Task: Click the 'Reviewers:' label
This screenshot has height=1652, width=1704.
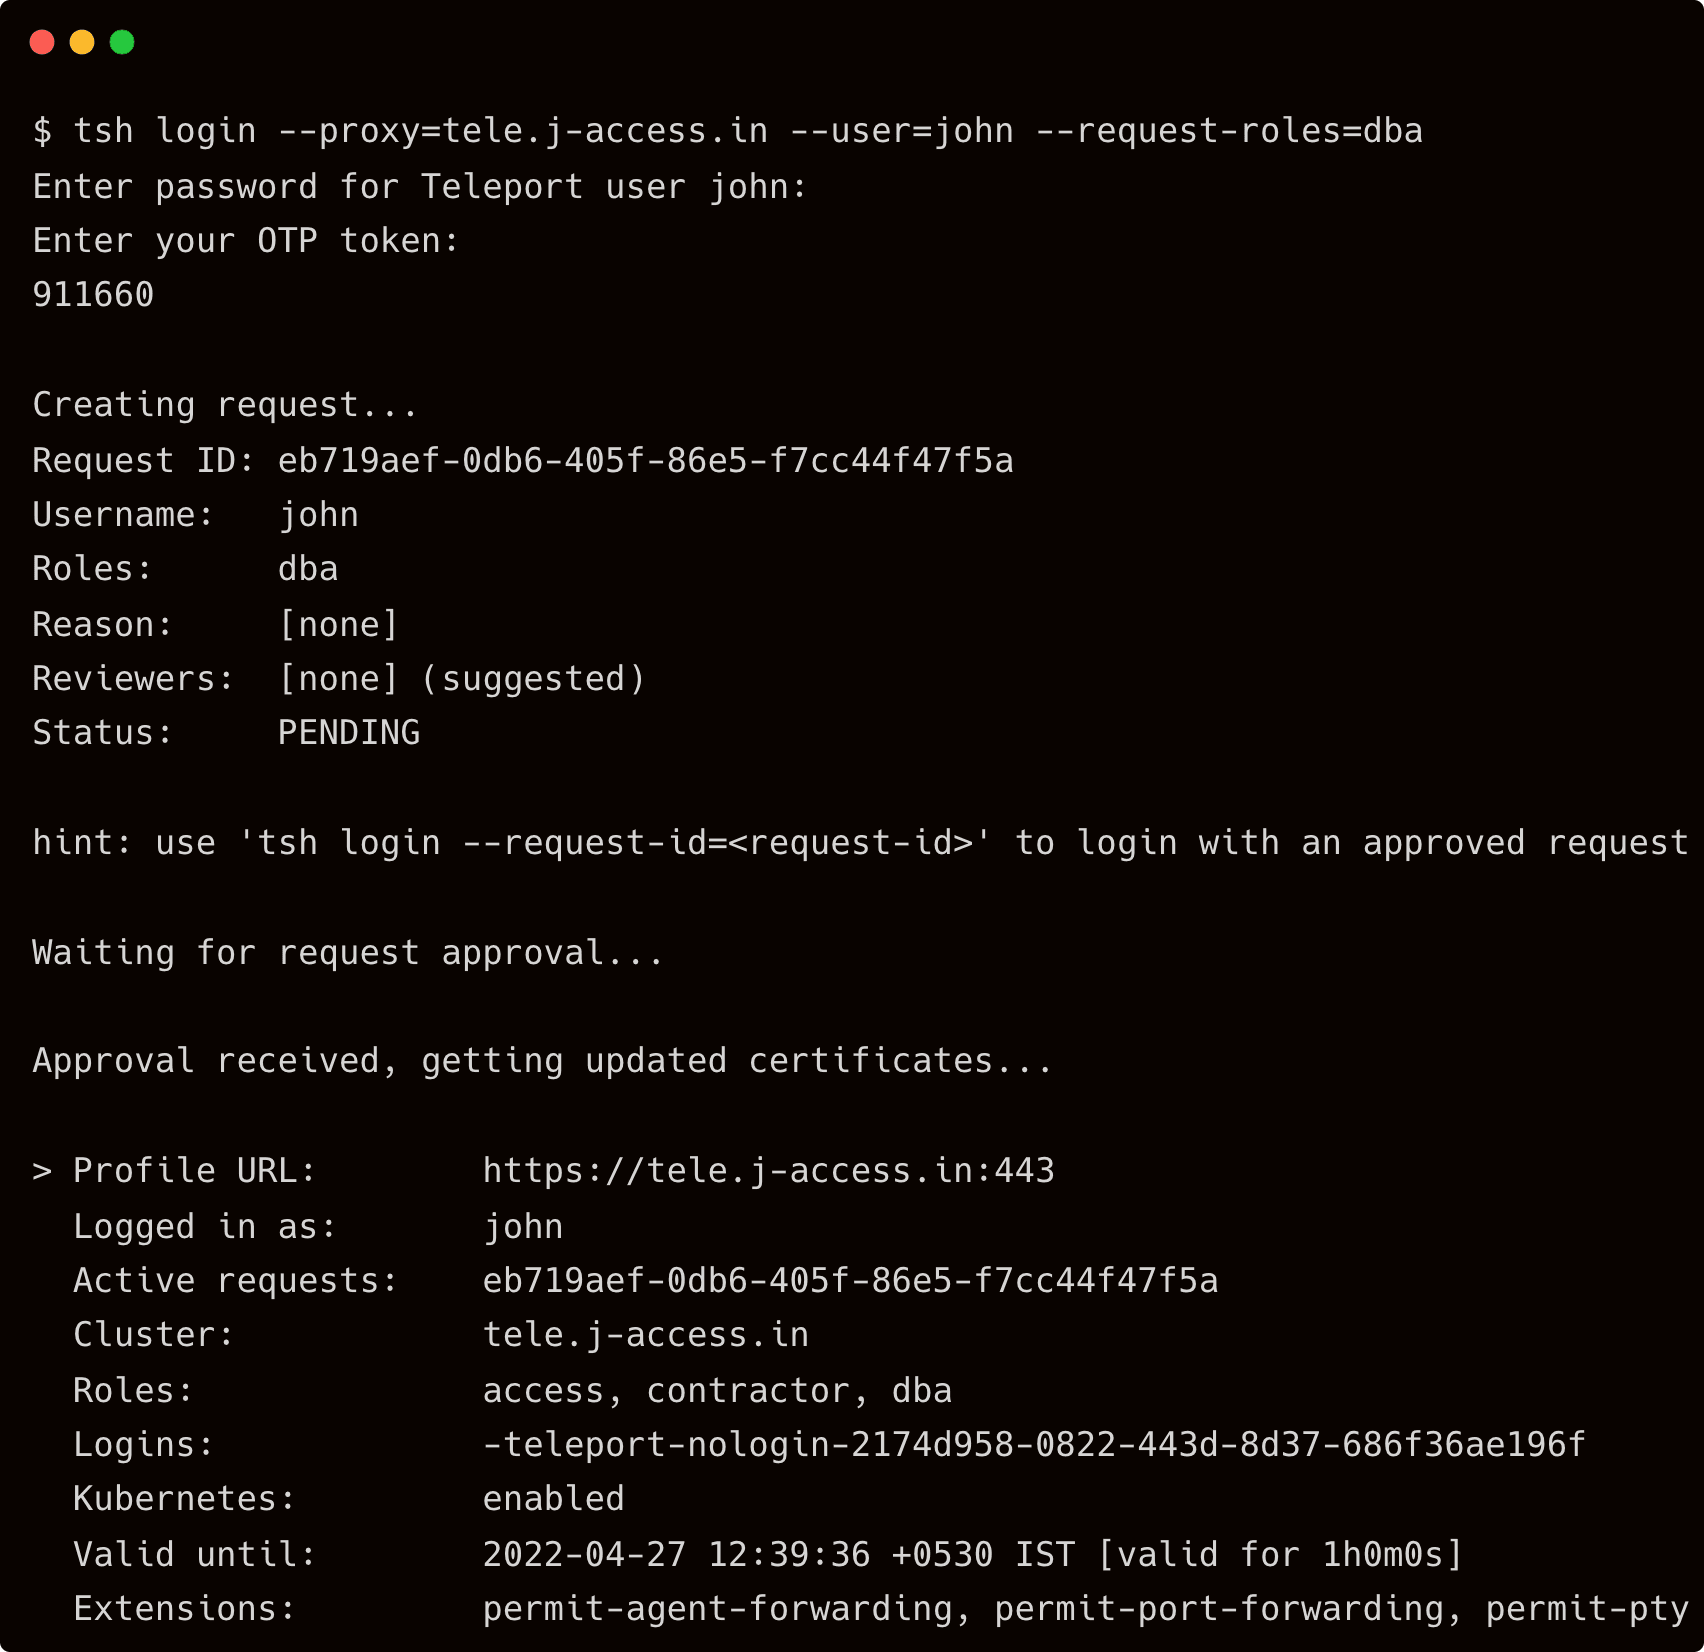Action: click(134, 679)
